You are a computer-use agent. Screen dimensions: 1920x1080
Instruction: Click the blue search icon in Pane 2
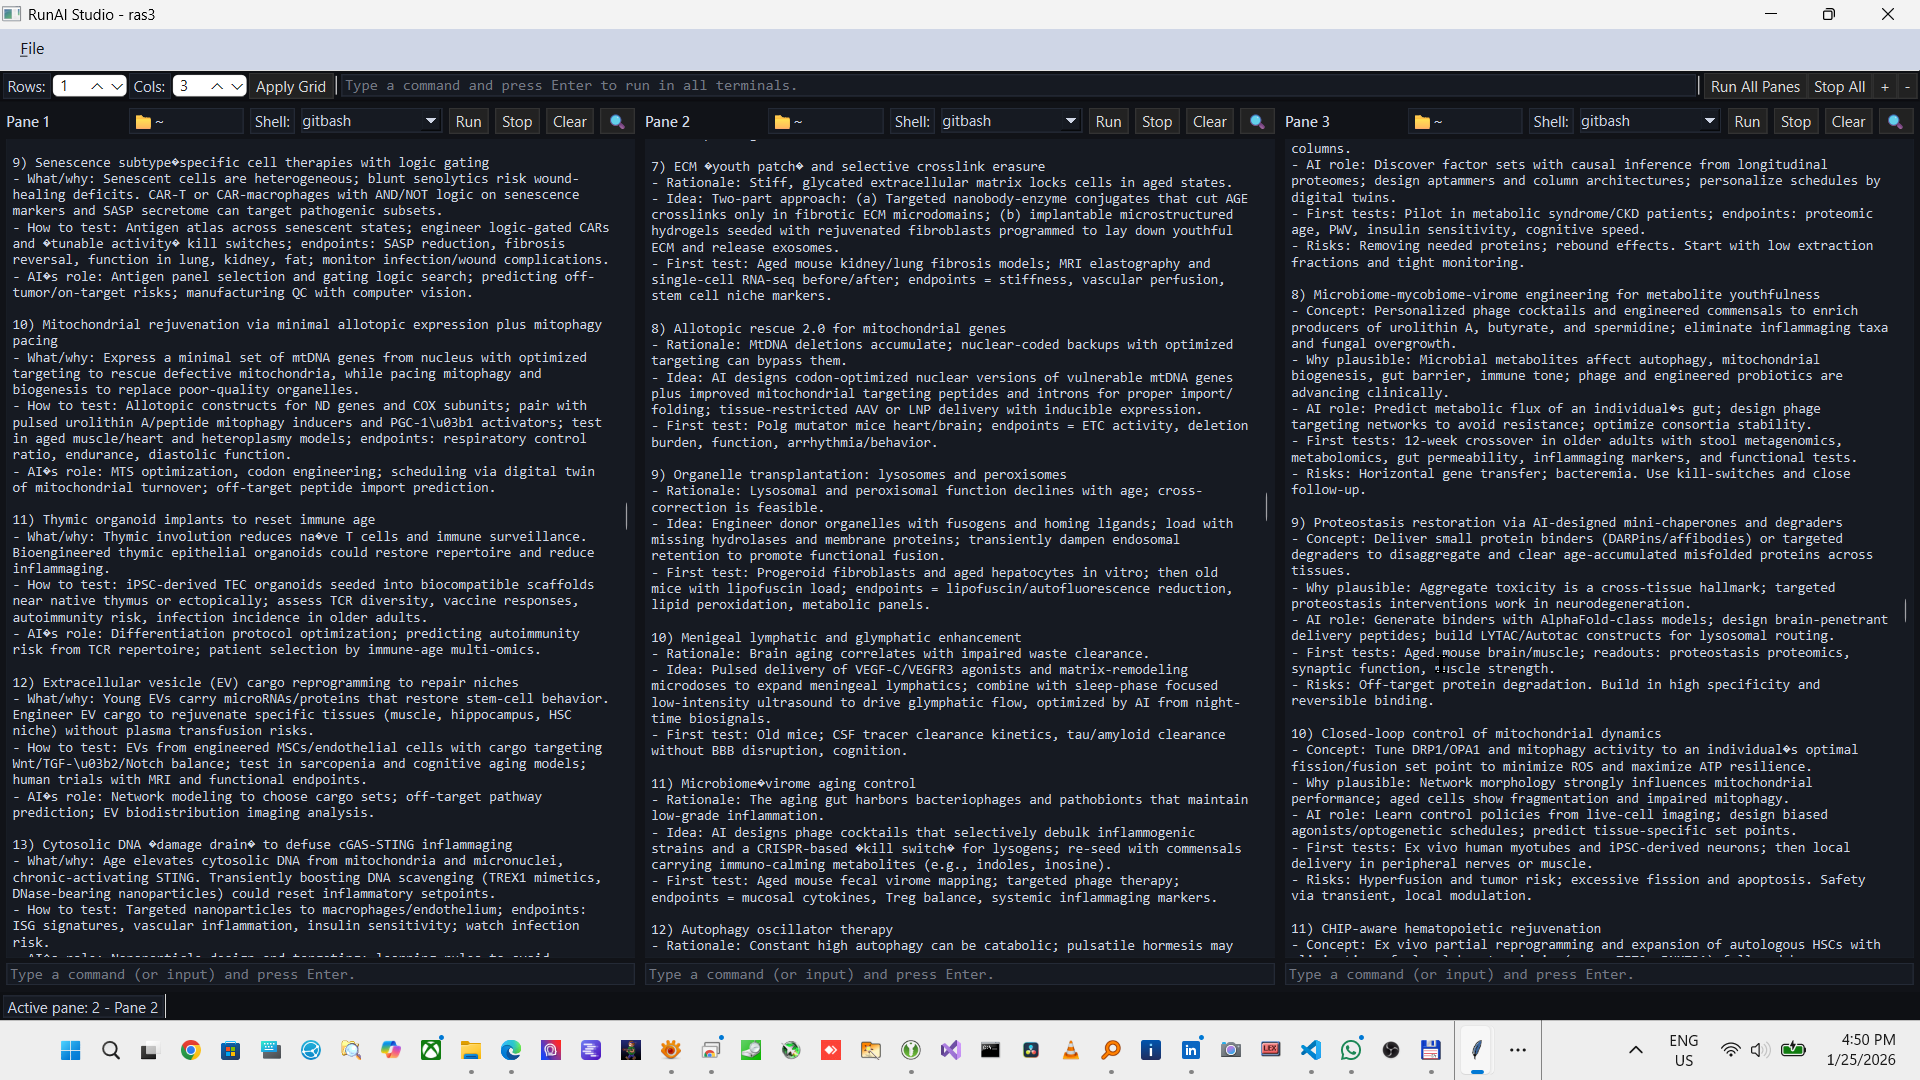tap(1256, 121)
